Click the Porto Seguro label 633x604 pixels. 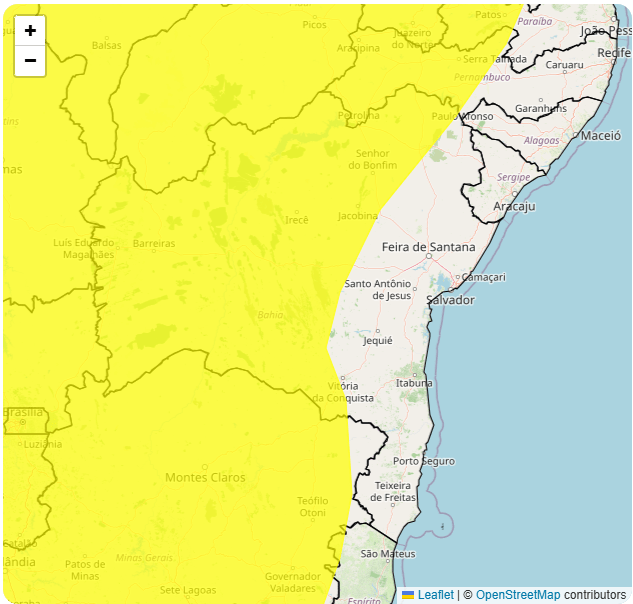(x=424, y=461)
